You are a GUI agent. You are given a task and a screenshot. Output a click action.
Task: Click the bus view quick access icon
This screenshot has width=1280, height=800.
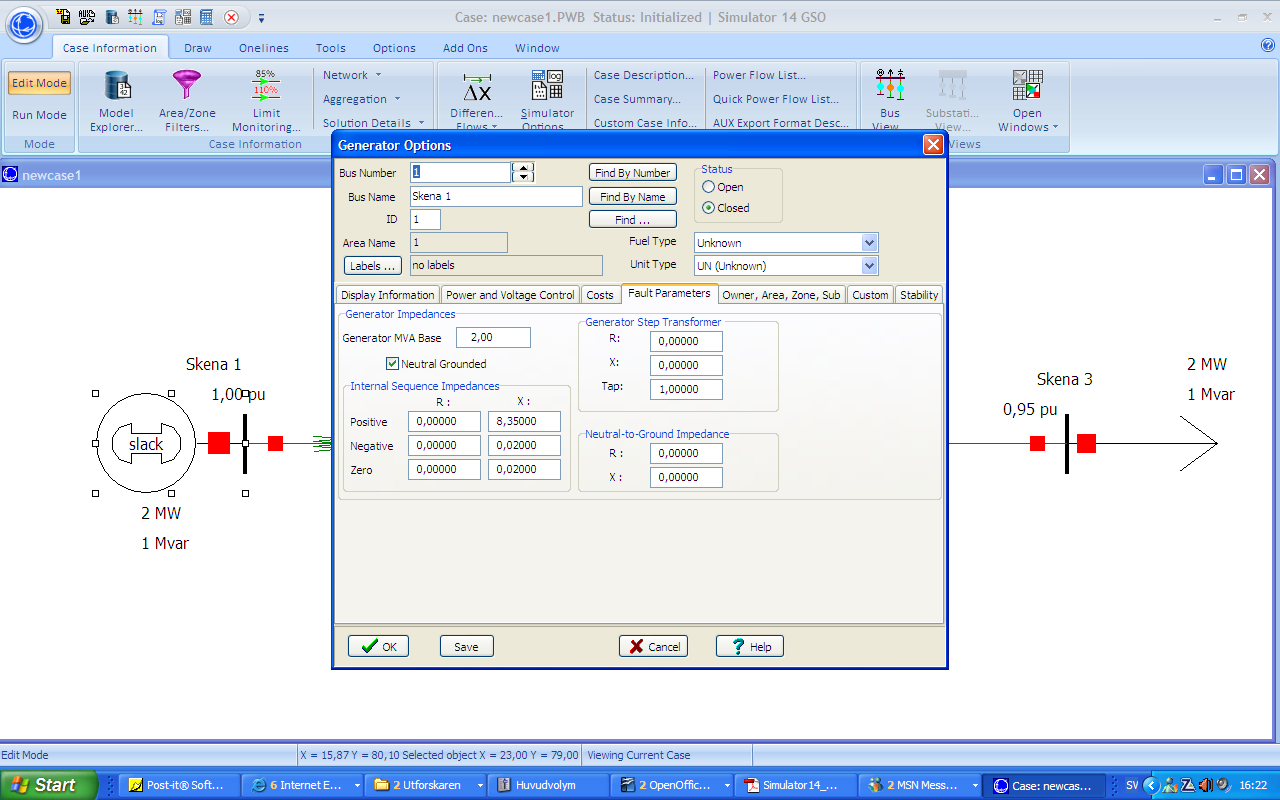click(x=135, y=17)
